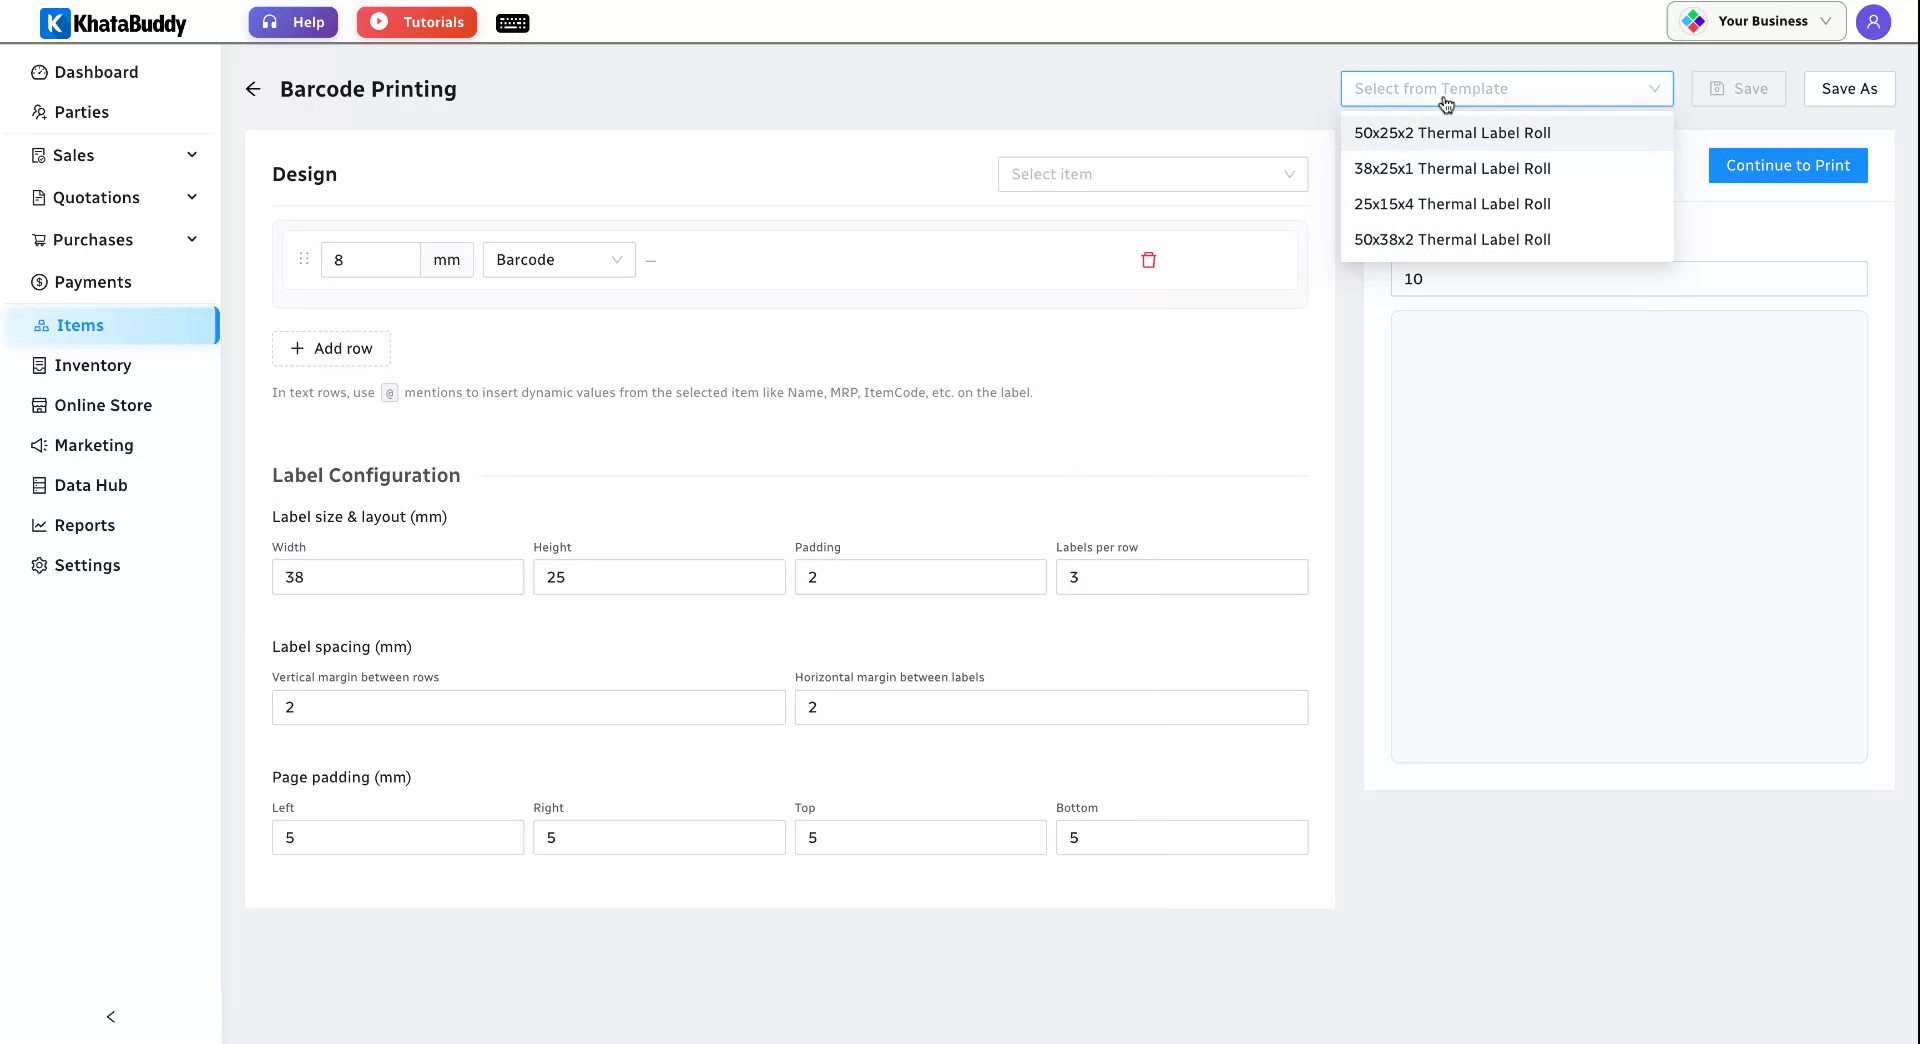Click the Save As button
This screenshot has height=1044, width=1920.
[1849, 89]
